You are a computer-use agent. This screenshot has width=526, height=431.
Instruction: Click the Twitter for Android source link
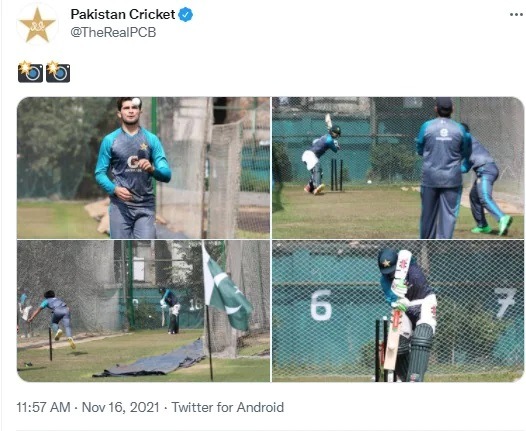tap(228, 408)
